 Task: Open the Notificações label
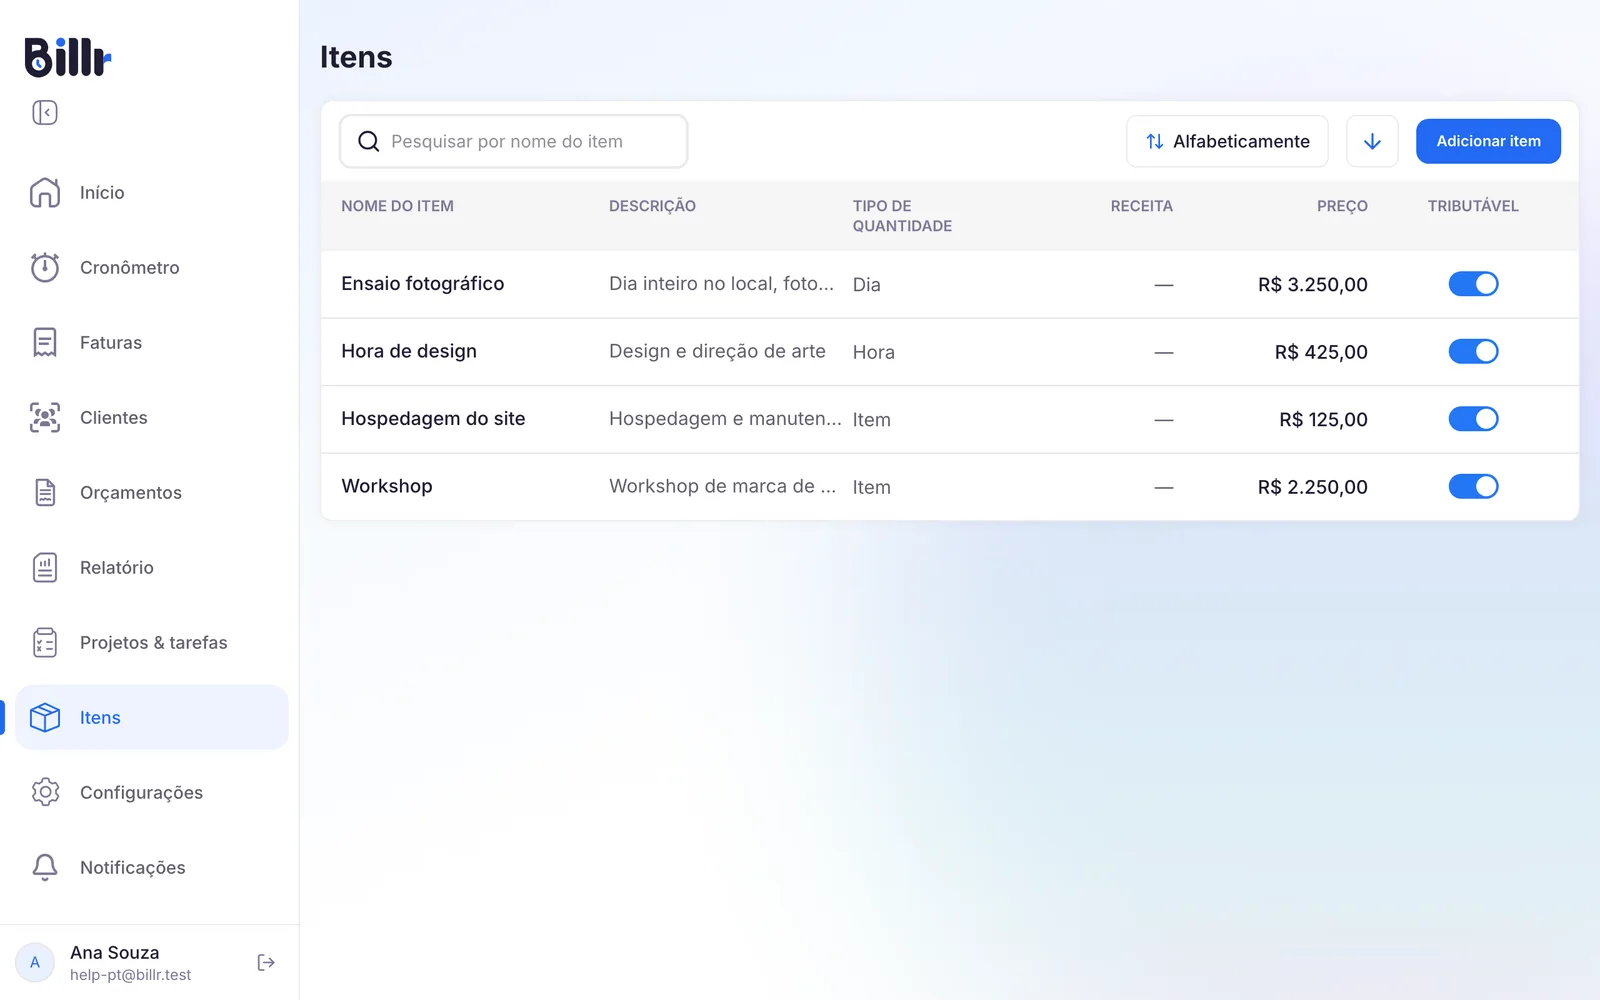133,868
